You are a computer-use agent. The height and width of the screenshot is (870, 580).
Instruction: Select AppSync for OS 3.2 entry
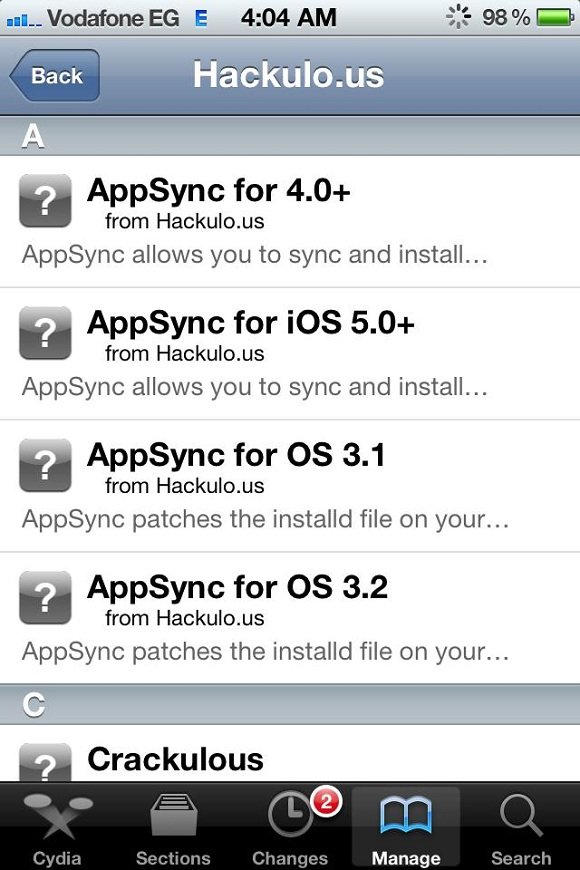(x=290, y=618)
